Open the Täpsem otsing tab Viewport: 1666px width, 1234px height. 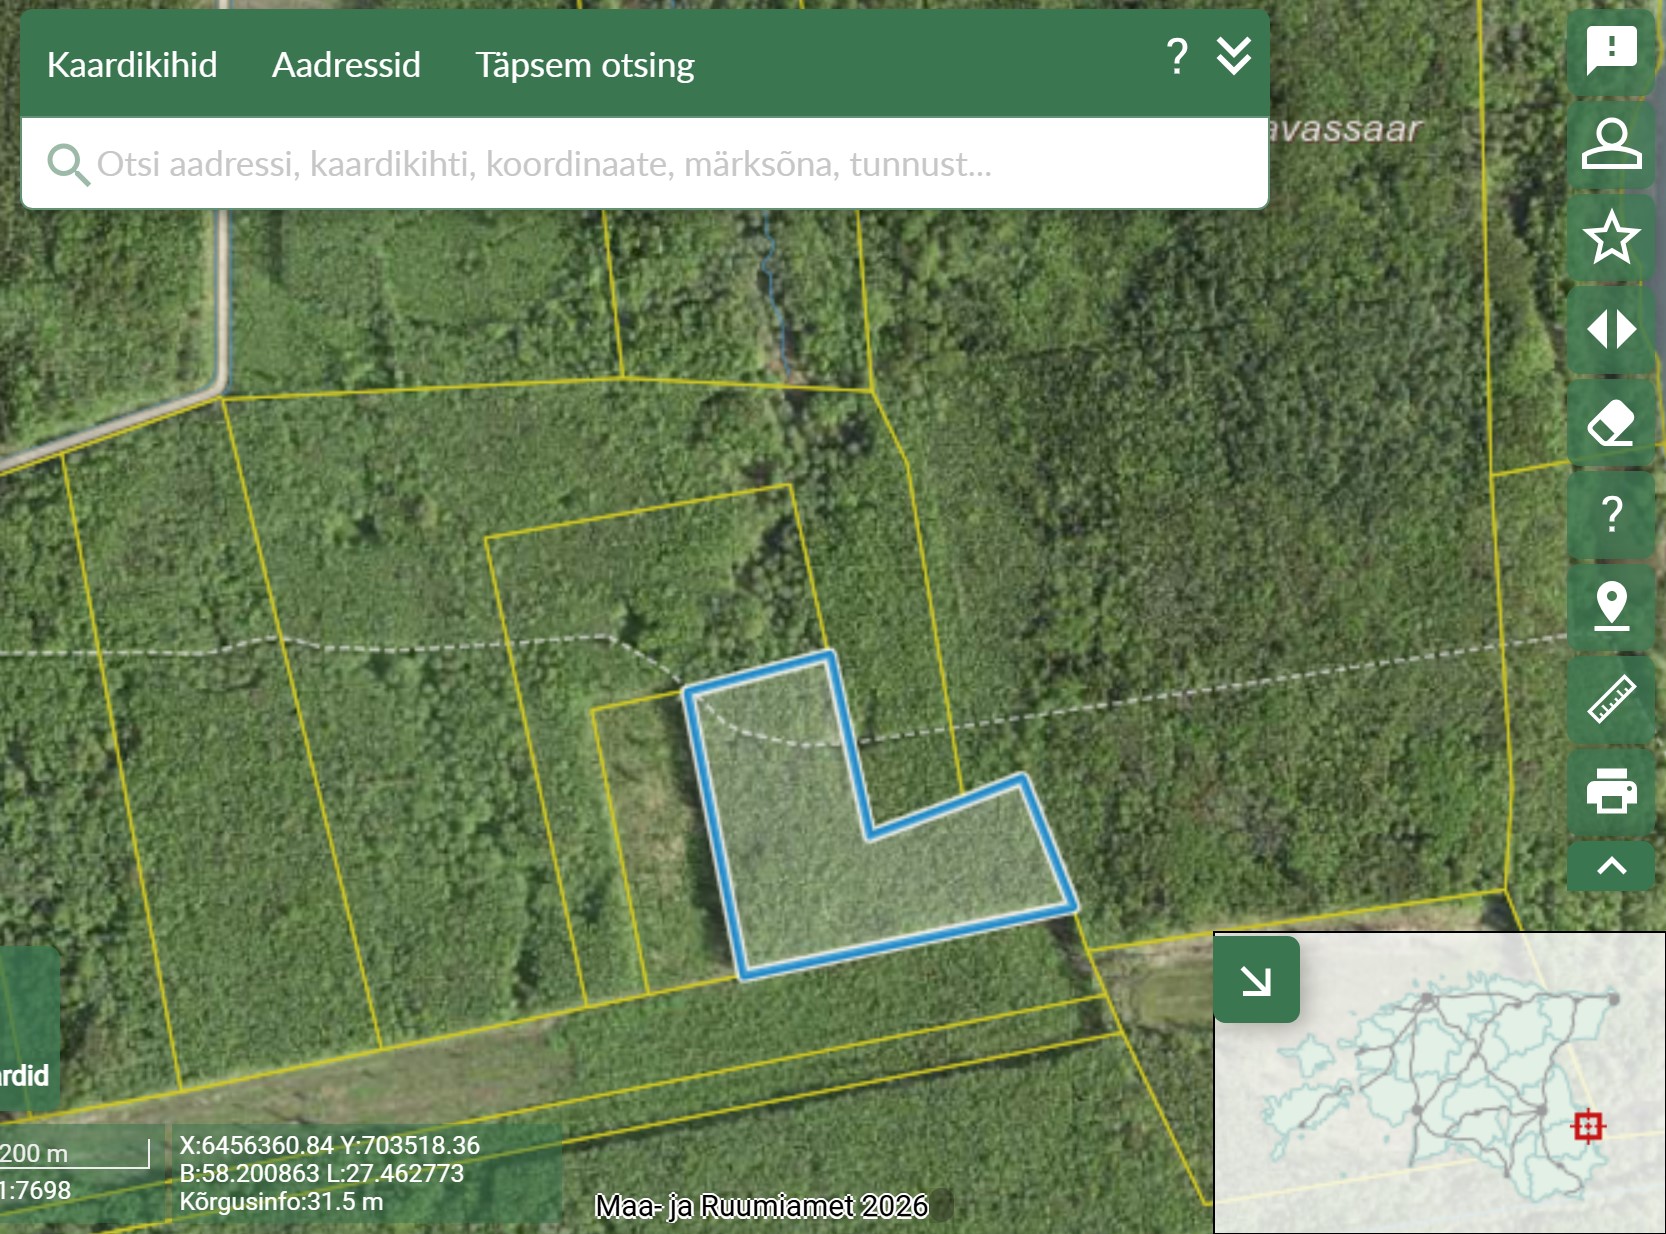point(584,65)
